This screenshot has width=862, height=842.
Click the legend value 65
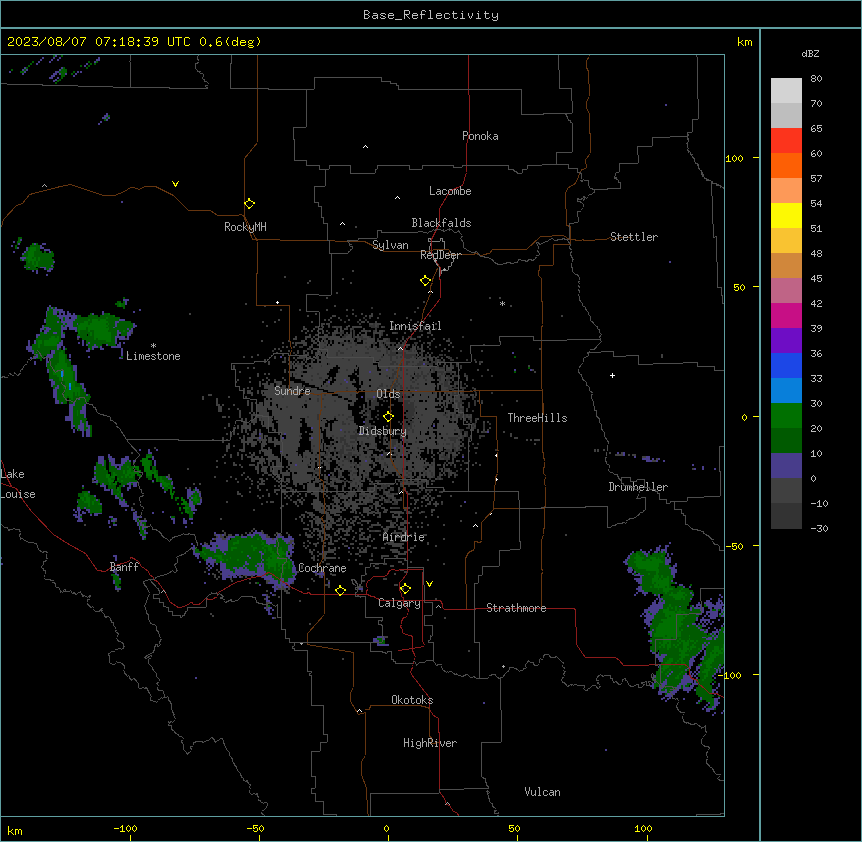coord(816,129)
